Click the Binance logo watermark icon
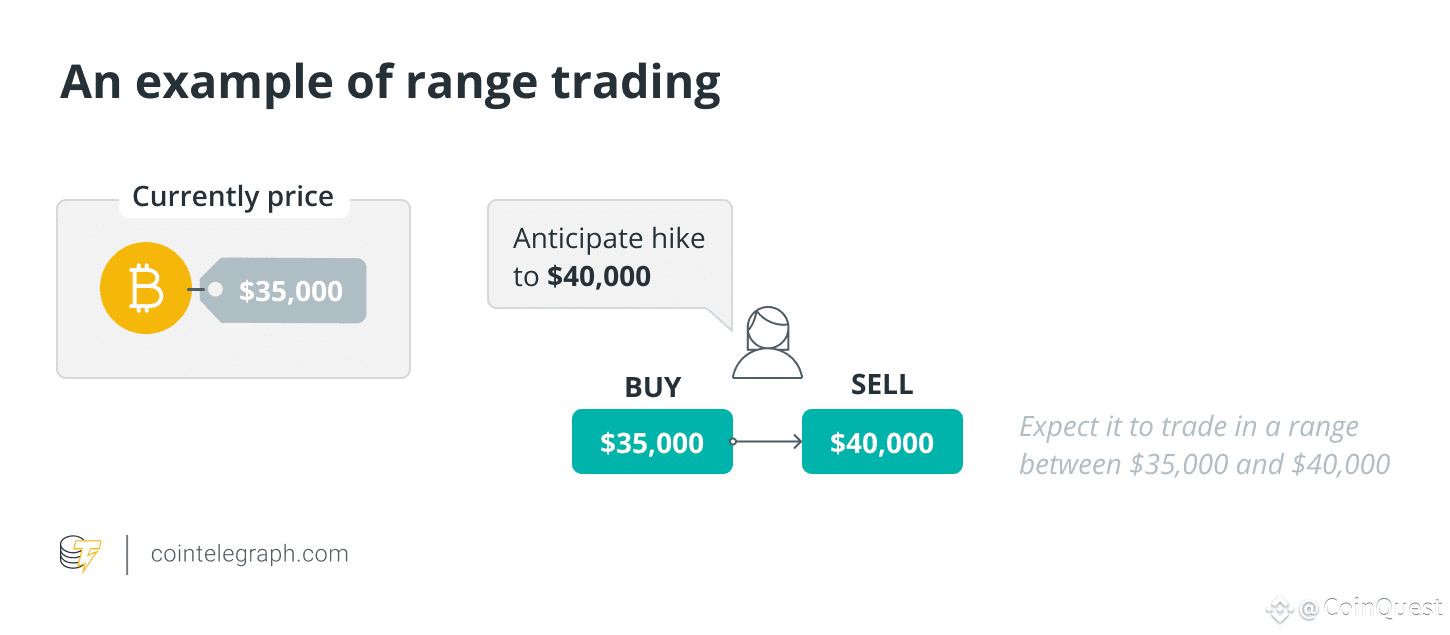Image resolution: width=1450 pixels, height=635 pixels. point(1280,607)
